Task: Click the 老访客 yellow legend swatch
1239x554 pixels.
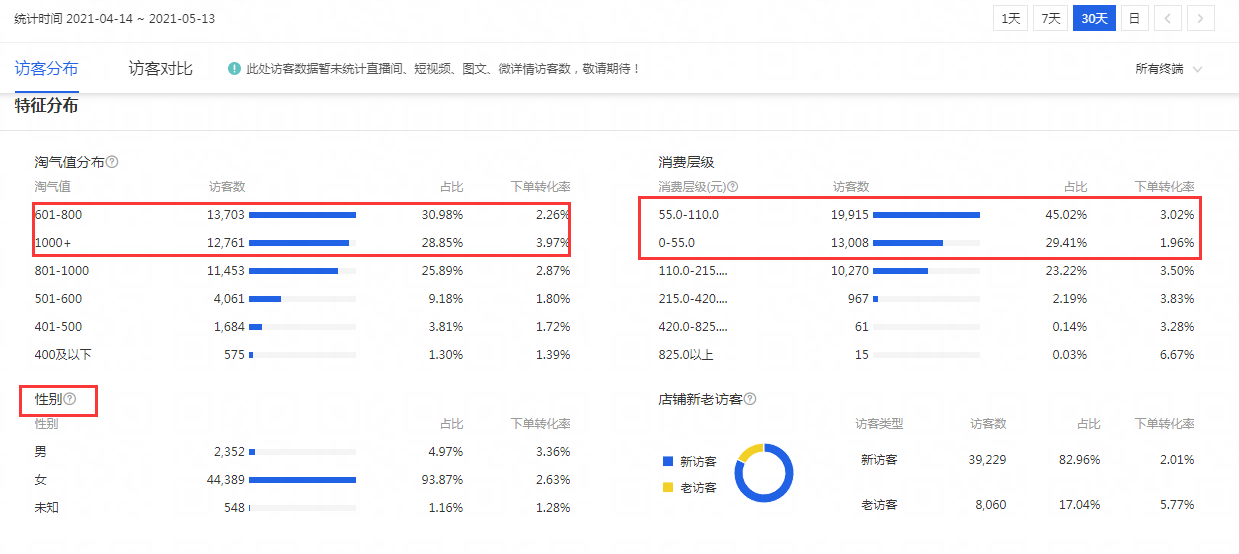Action: [x=667, y=488]
